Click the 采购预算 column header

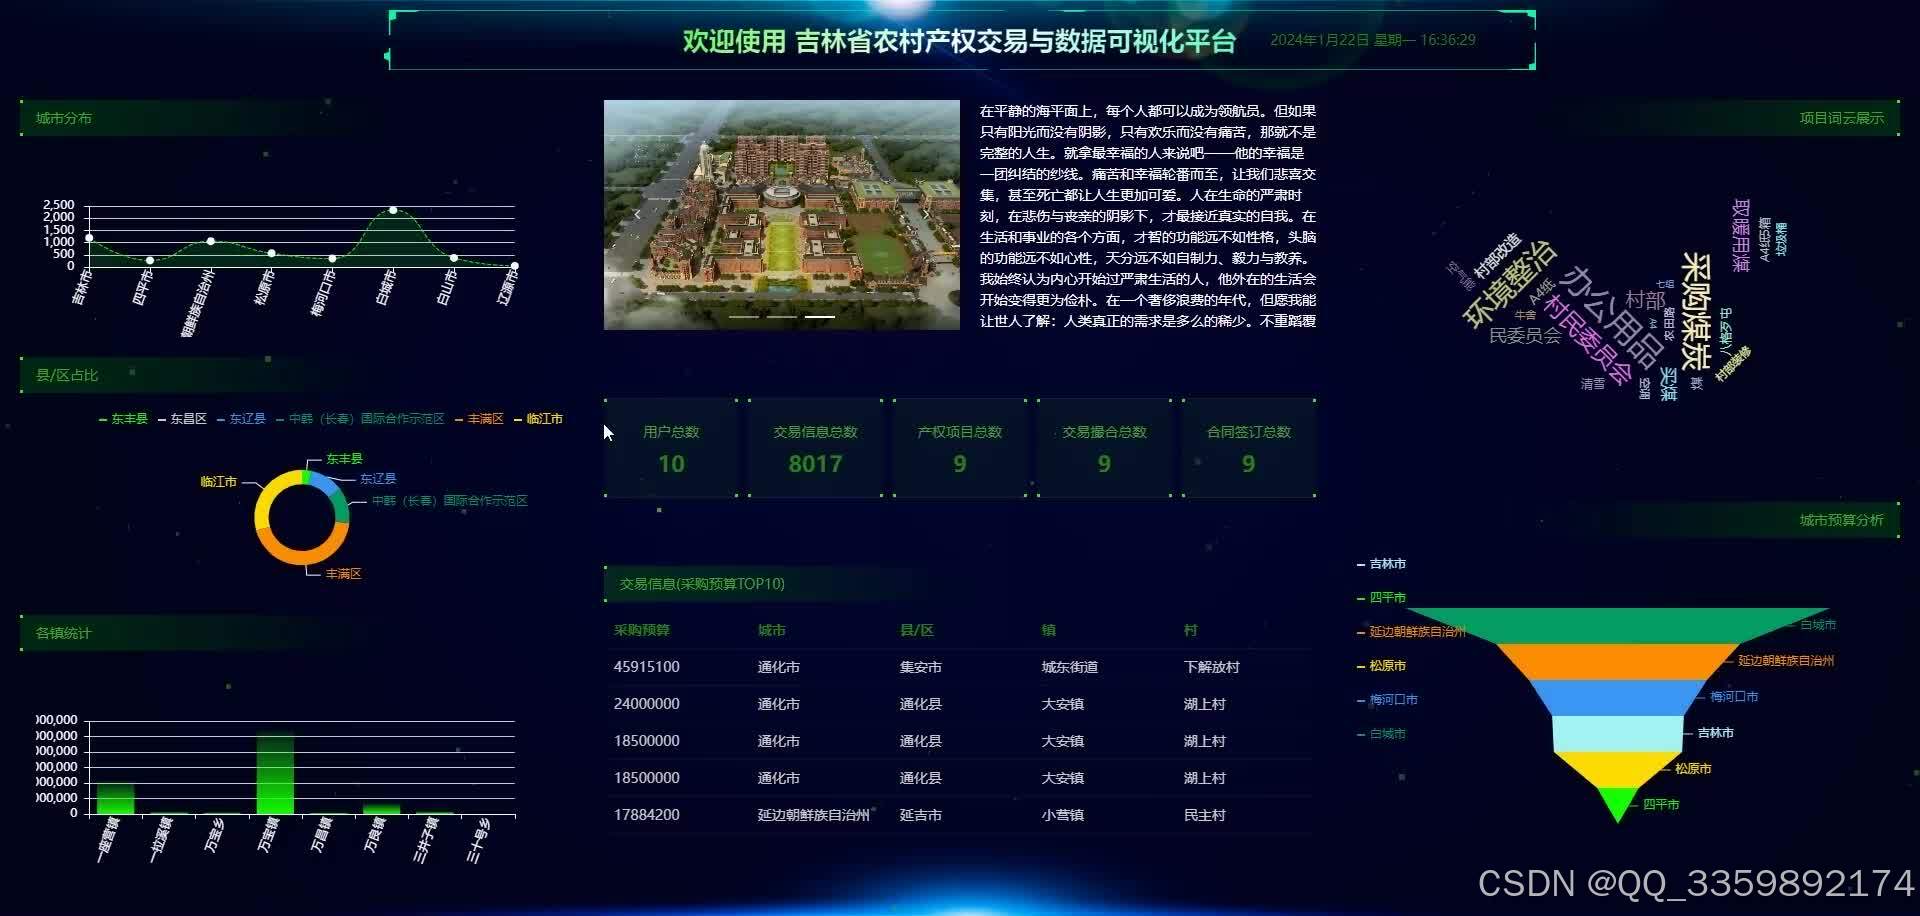coord(642,630)
